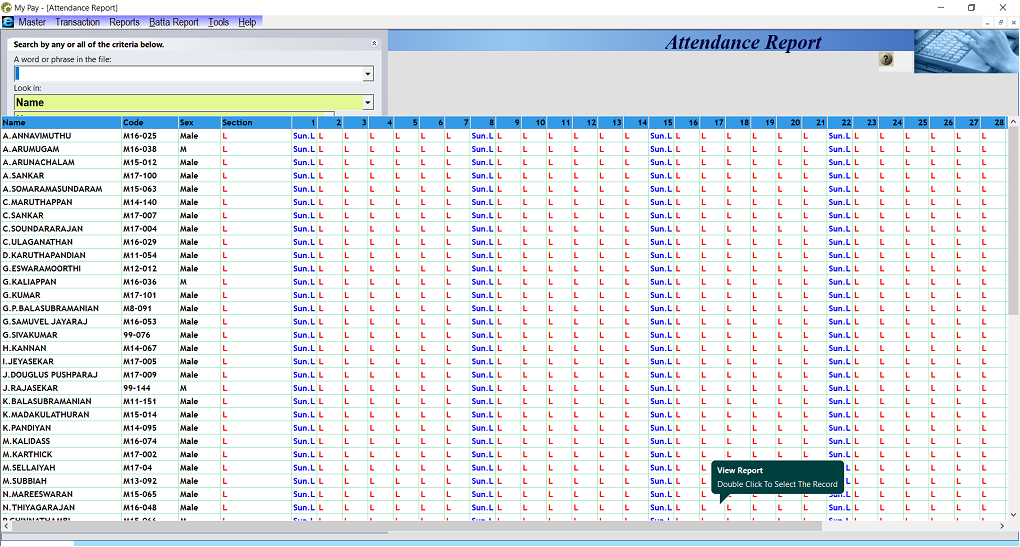The image size is (1020, 547).
Task: Collapse the search criteria panel
Action: pyautogui.click(x=374, y=44)
